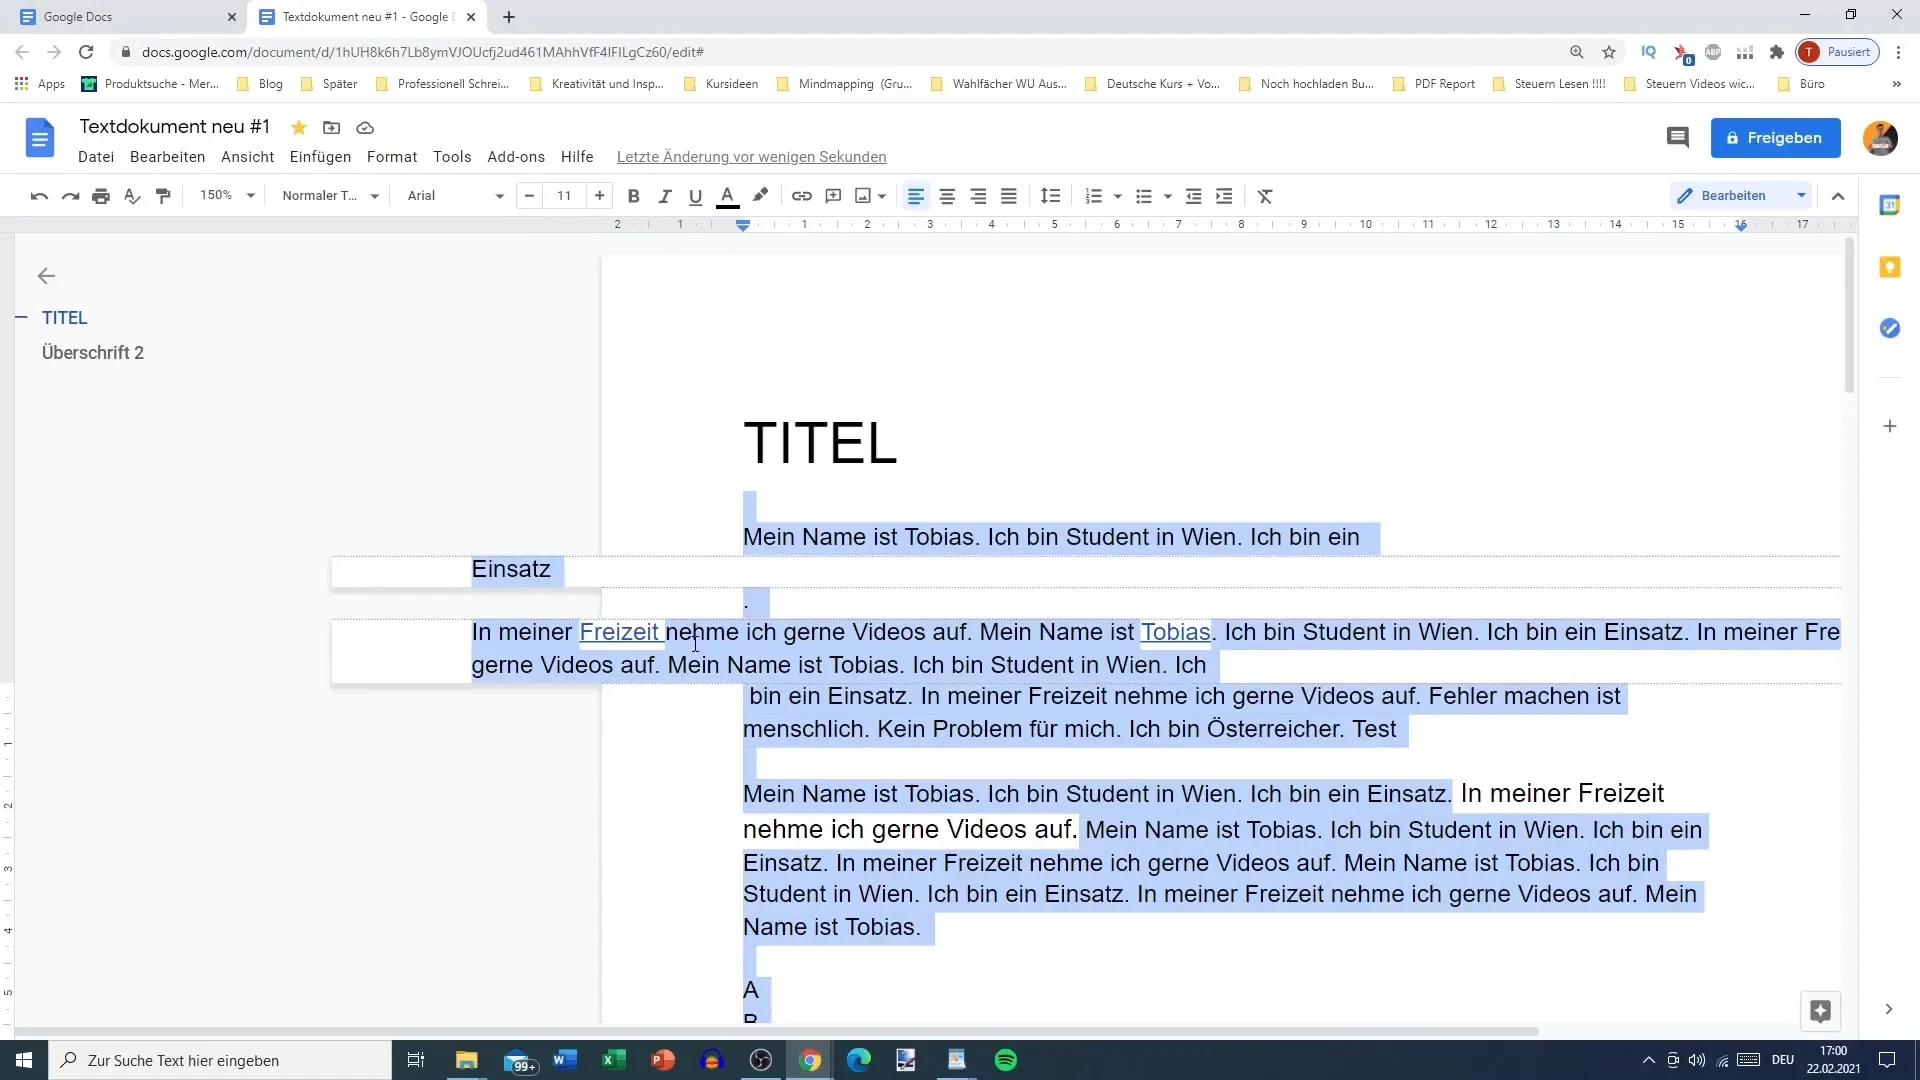Click the Spotify icon in taskbar
This screenshot has height=1080, width=1920.
click(1005, 1060)
